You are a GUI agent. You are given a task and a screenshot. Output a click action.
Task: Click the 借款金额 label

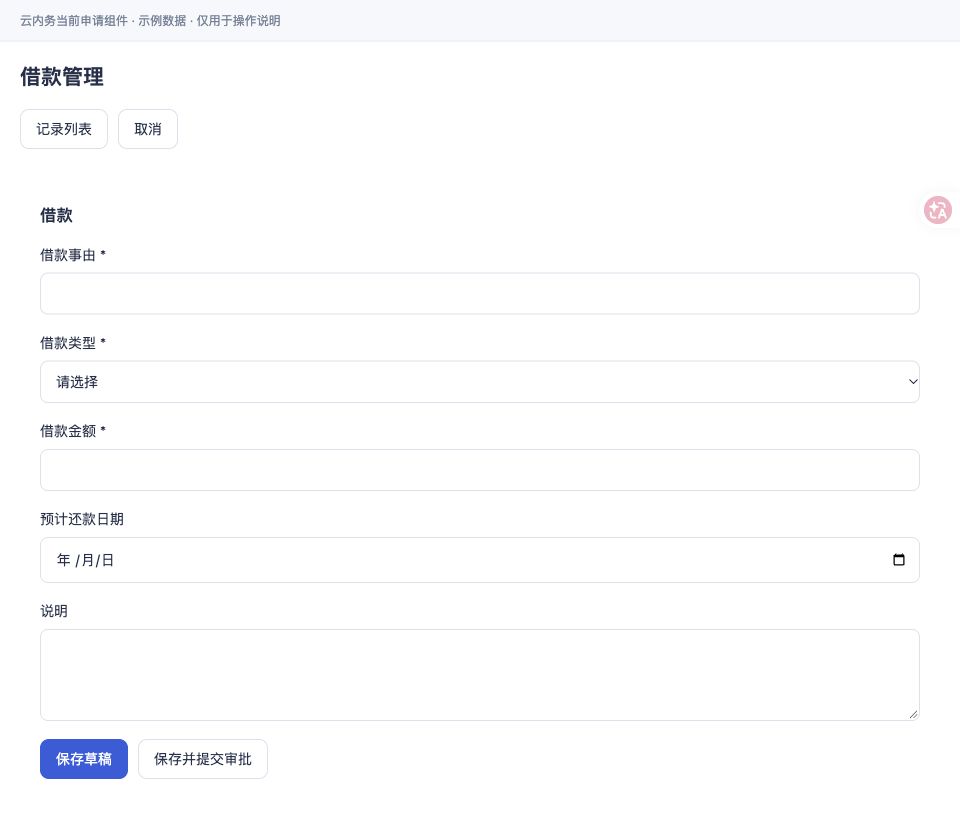click(73, 431)
